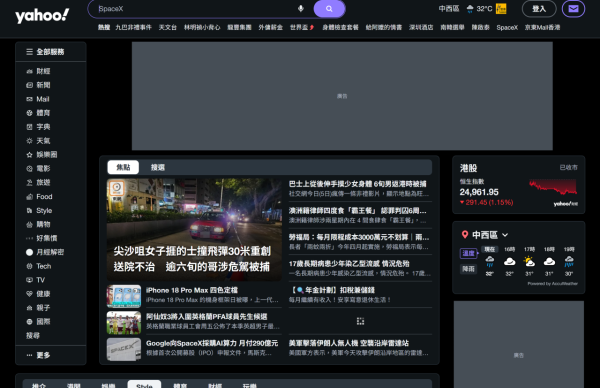The width and height of the screenshot is (600, 388).
Task: Click the 中西區 location in the header
Action: pos(449,9)
